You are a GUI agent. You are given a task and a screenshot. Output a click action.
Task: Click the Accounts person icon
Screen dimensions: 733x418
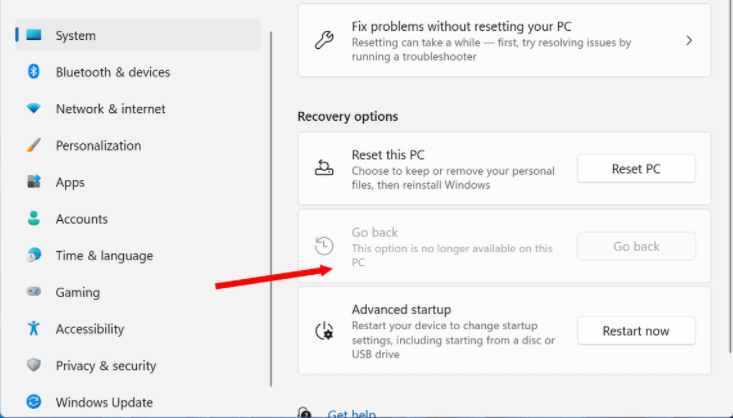pyautogui.click(x=34, y=218)
